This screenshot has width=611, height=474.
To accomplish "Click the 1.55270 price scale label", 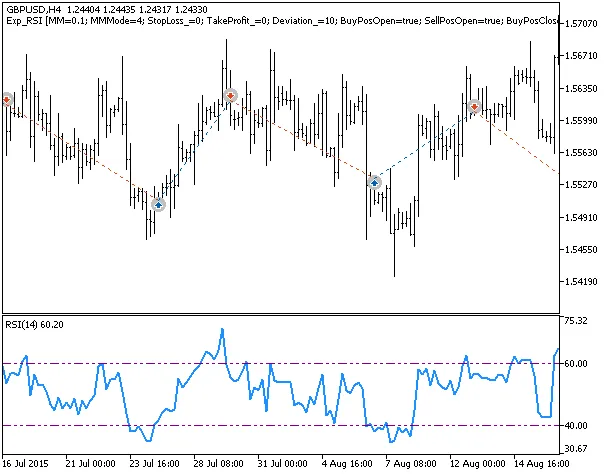I will [x=581, y=184].
